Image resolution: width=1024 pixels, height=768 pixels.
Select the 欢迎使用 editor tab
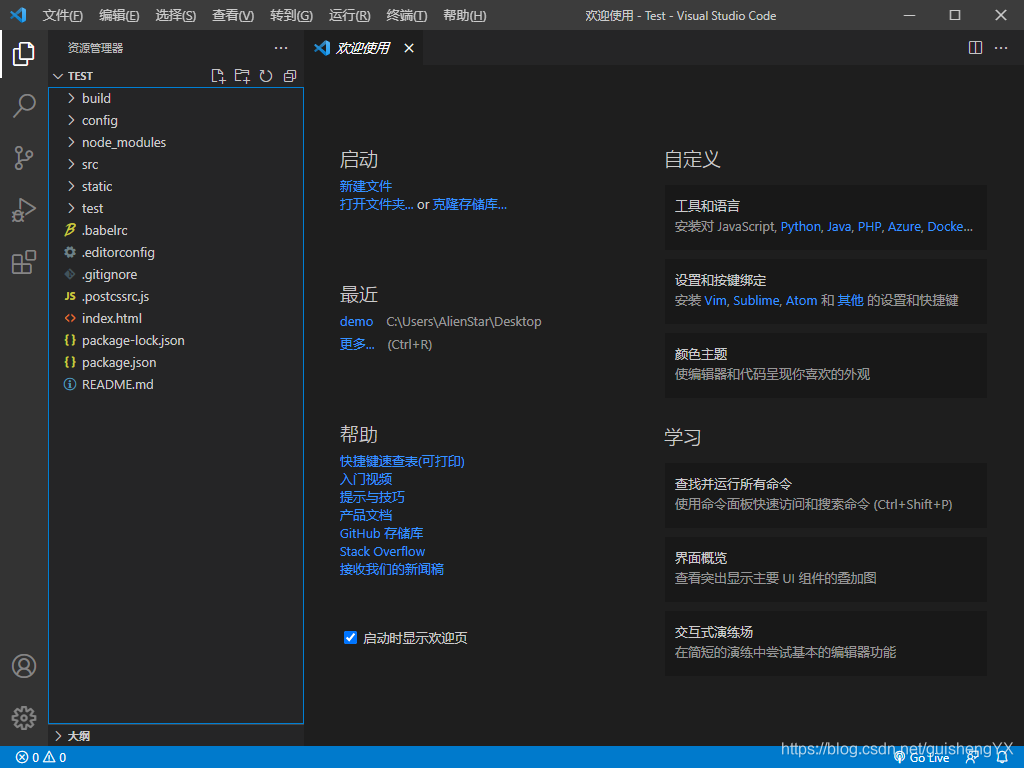(364, 48)
